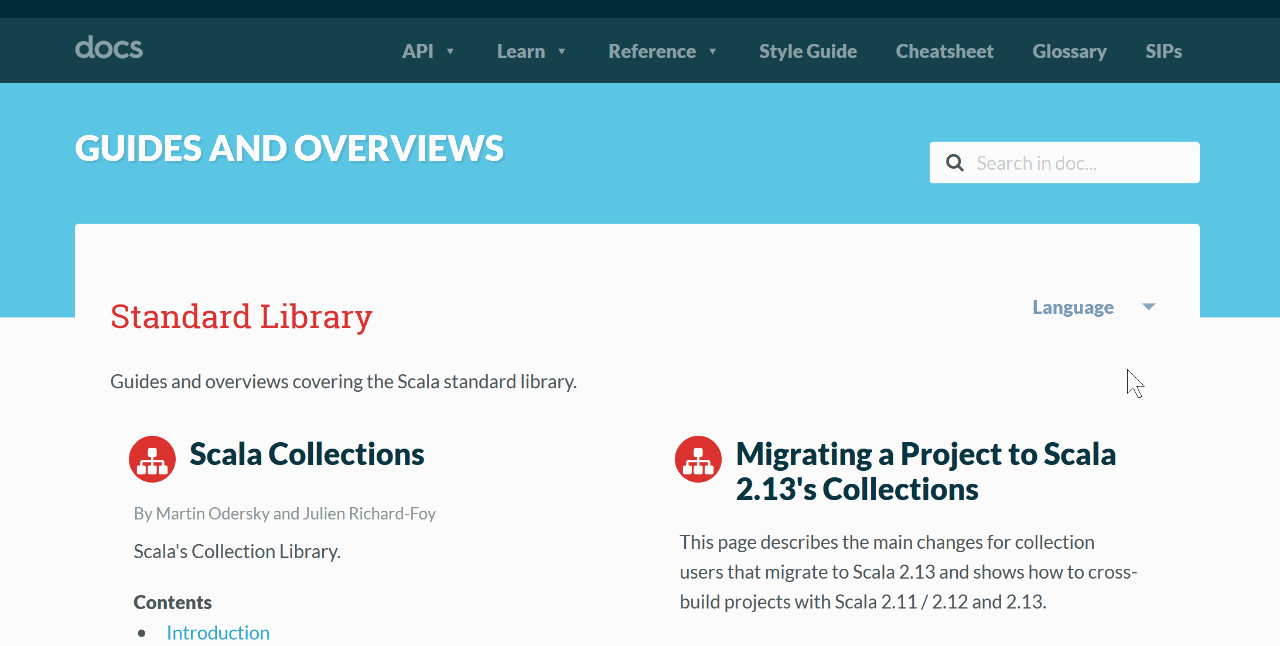Click the Scala Collections hierarchy icon

tap(152, 459)
